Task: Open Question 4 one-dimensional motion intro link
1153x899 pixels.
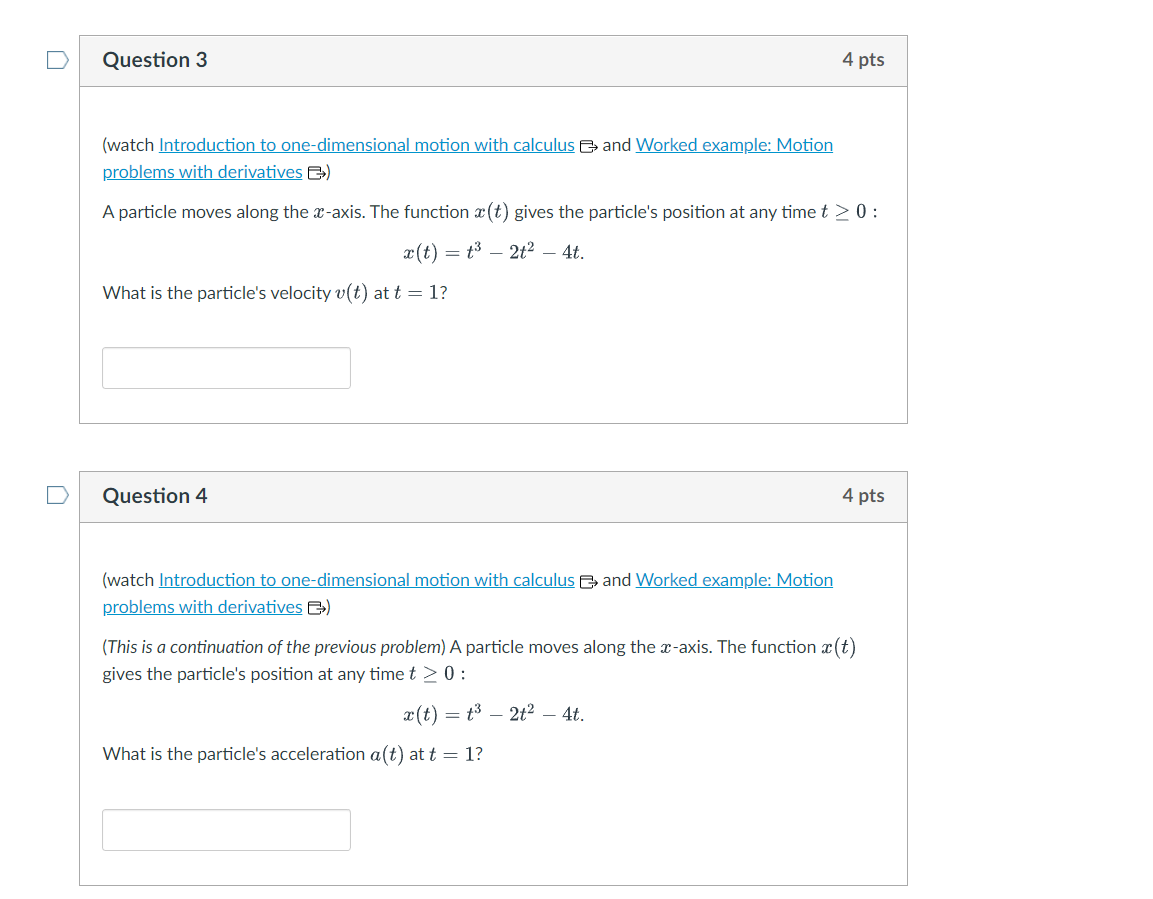Action: click(x=366, y=580)
